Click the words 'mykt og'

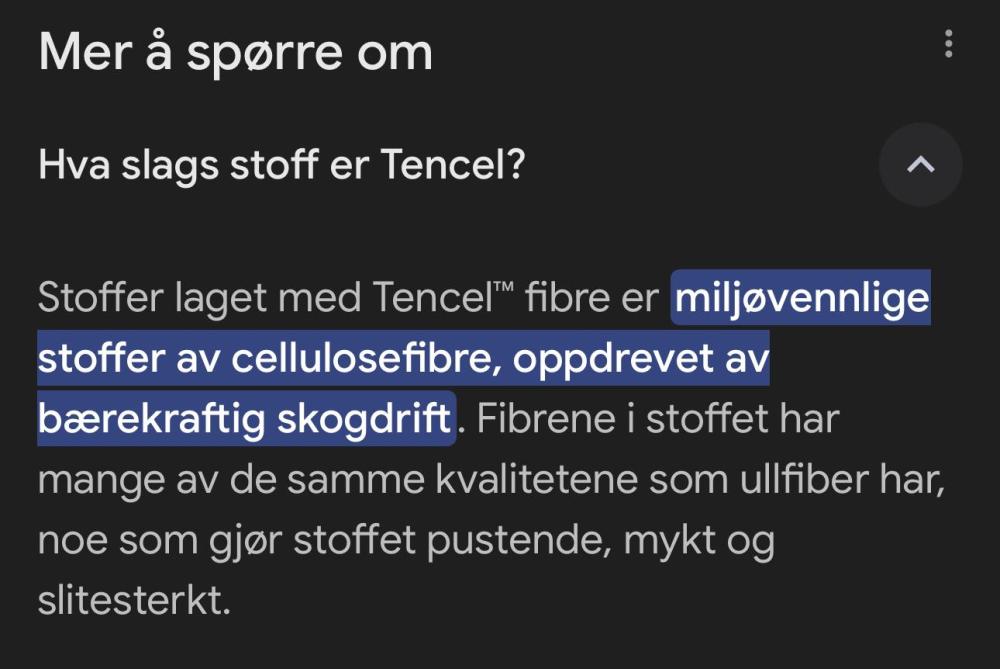699,541
